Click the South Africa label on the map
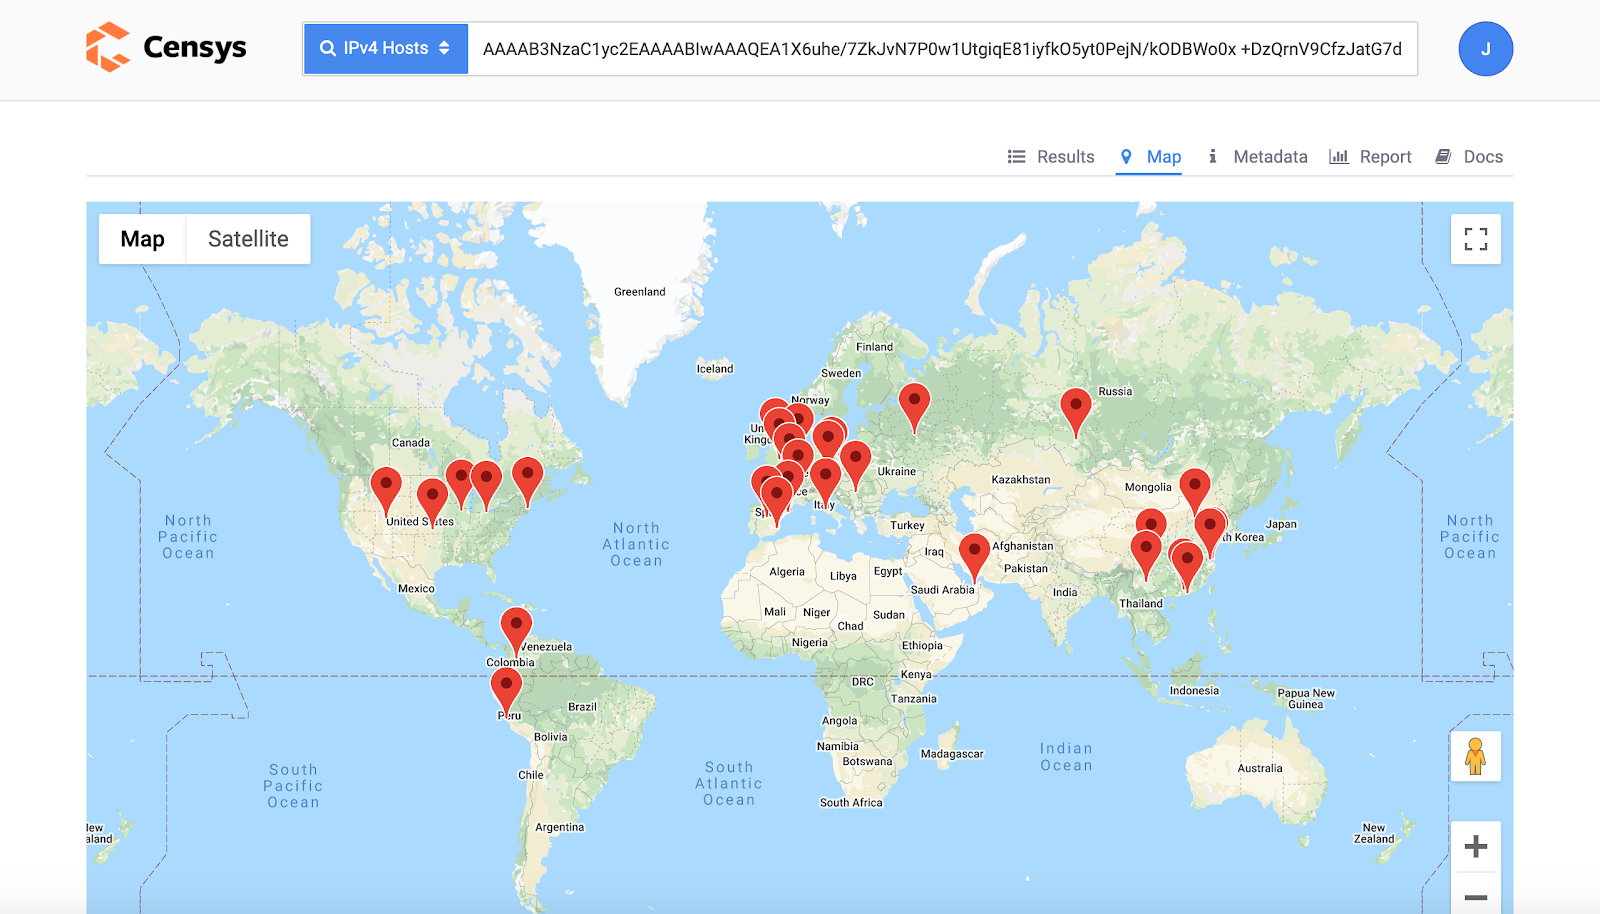1600x914 pixels. point(851,803)
